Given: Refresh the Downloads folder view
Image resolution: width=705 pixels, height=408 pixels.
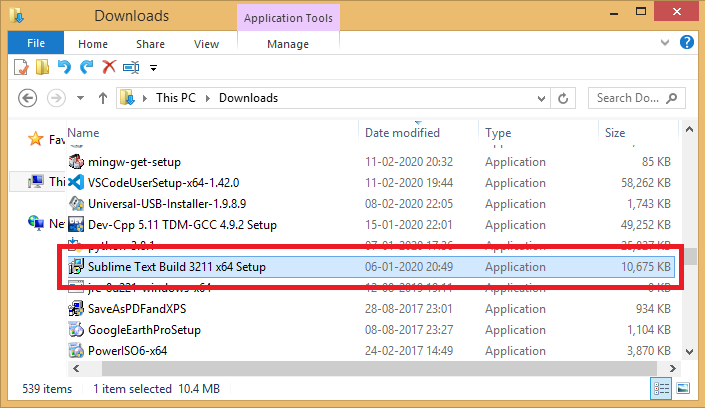Looking at the screenshot, I should point(564,98).
